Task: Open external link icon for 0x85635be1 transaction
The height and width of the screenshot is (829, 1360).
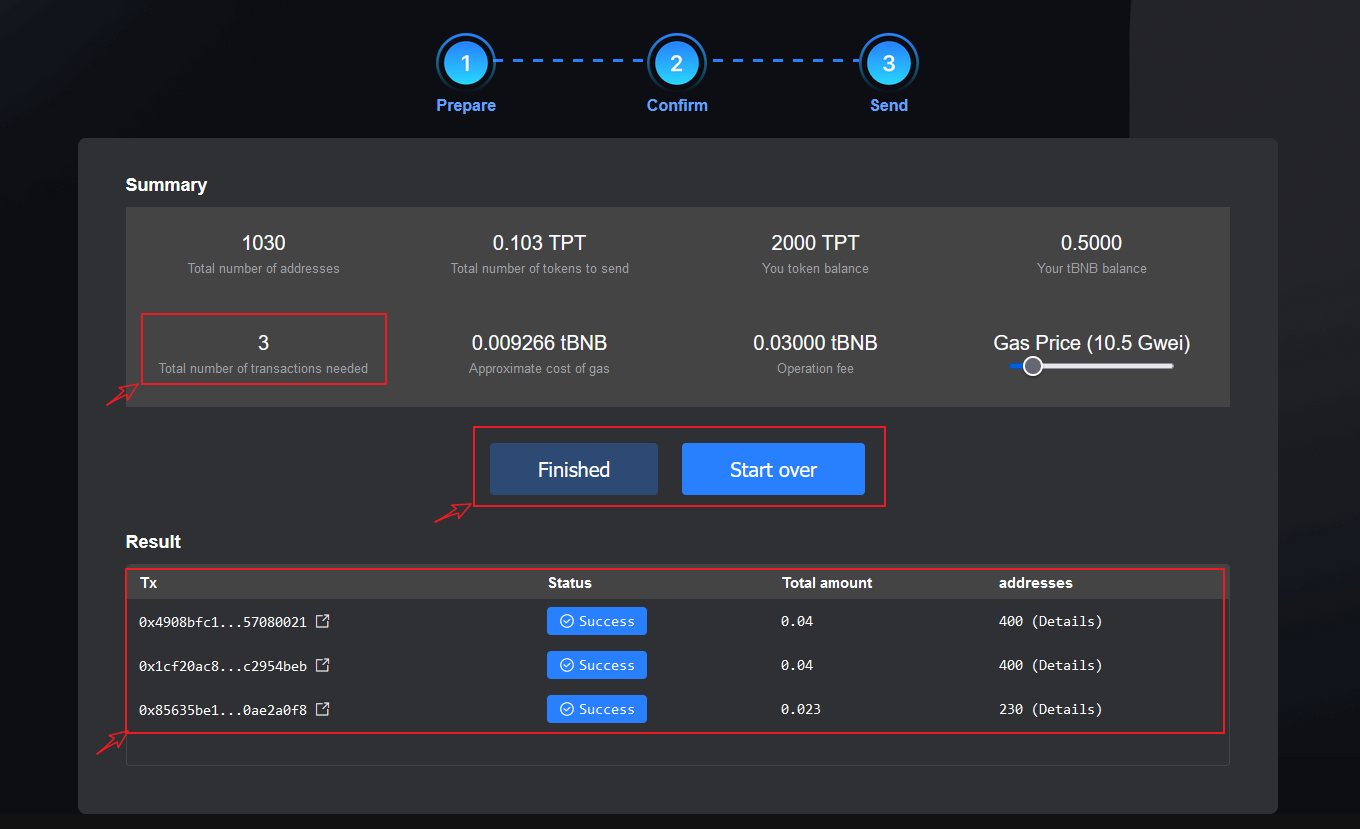Action: click(x=322, y=709)
